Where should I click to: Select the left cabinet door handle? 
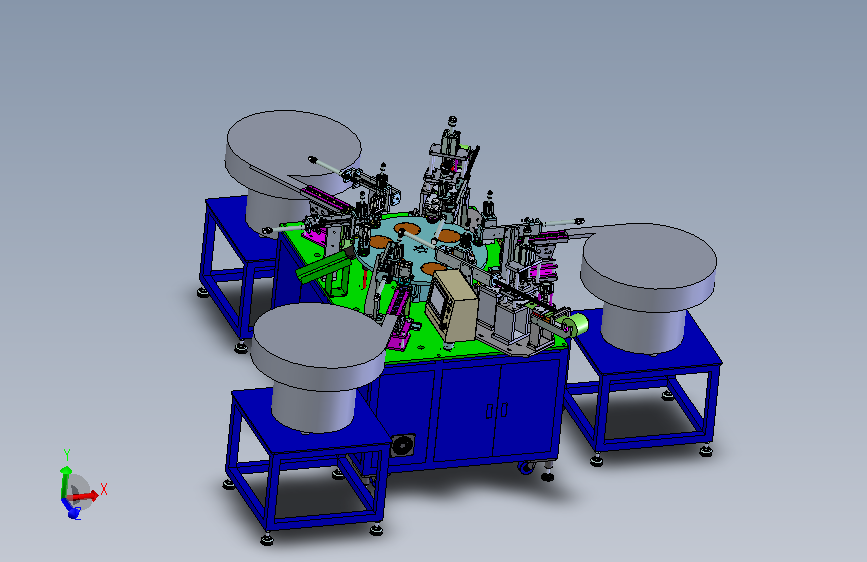tap(489, 411)
